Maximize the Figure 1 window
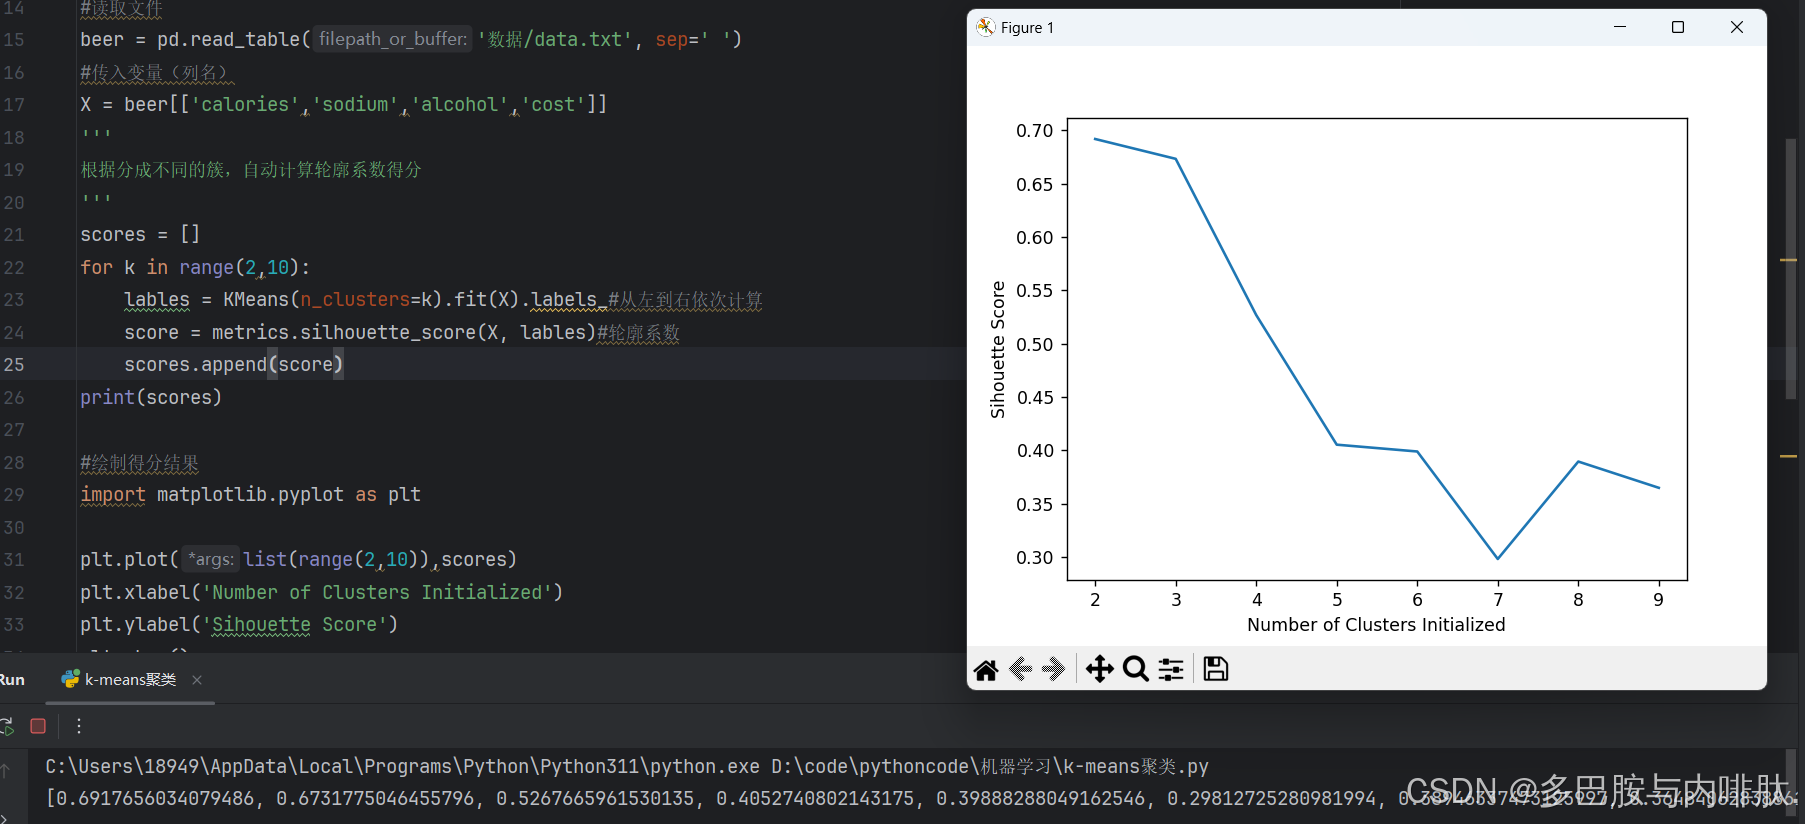The image size is (1805, 824). [1678, 27]
